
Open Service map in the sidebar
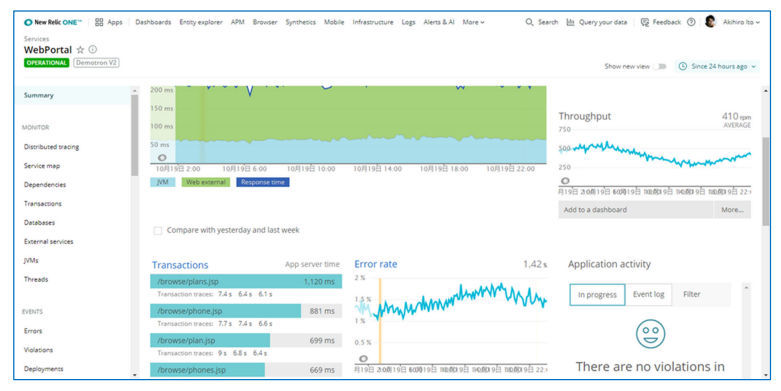point(42,166)
